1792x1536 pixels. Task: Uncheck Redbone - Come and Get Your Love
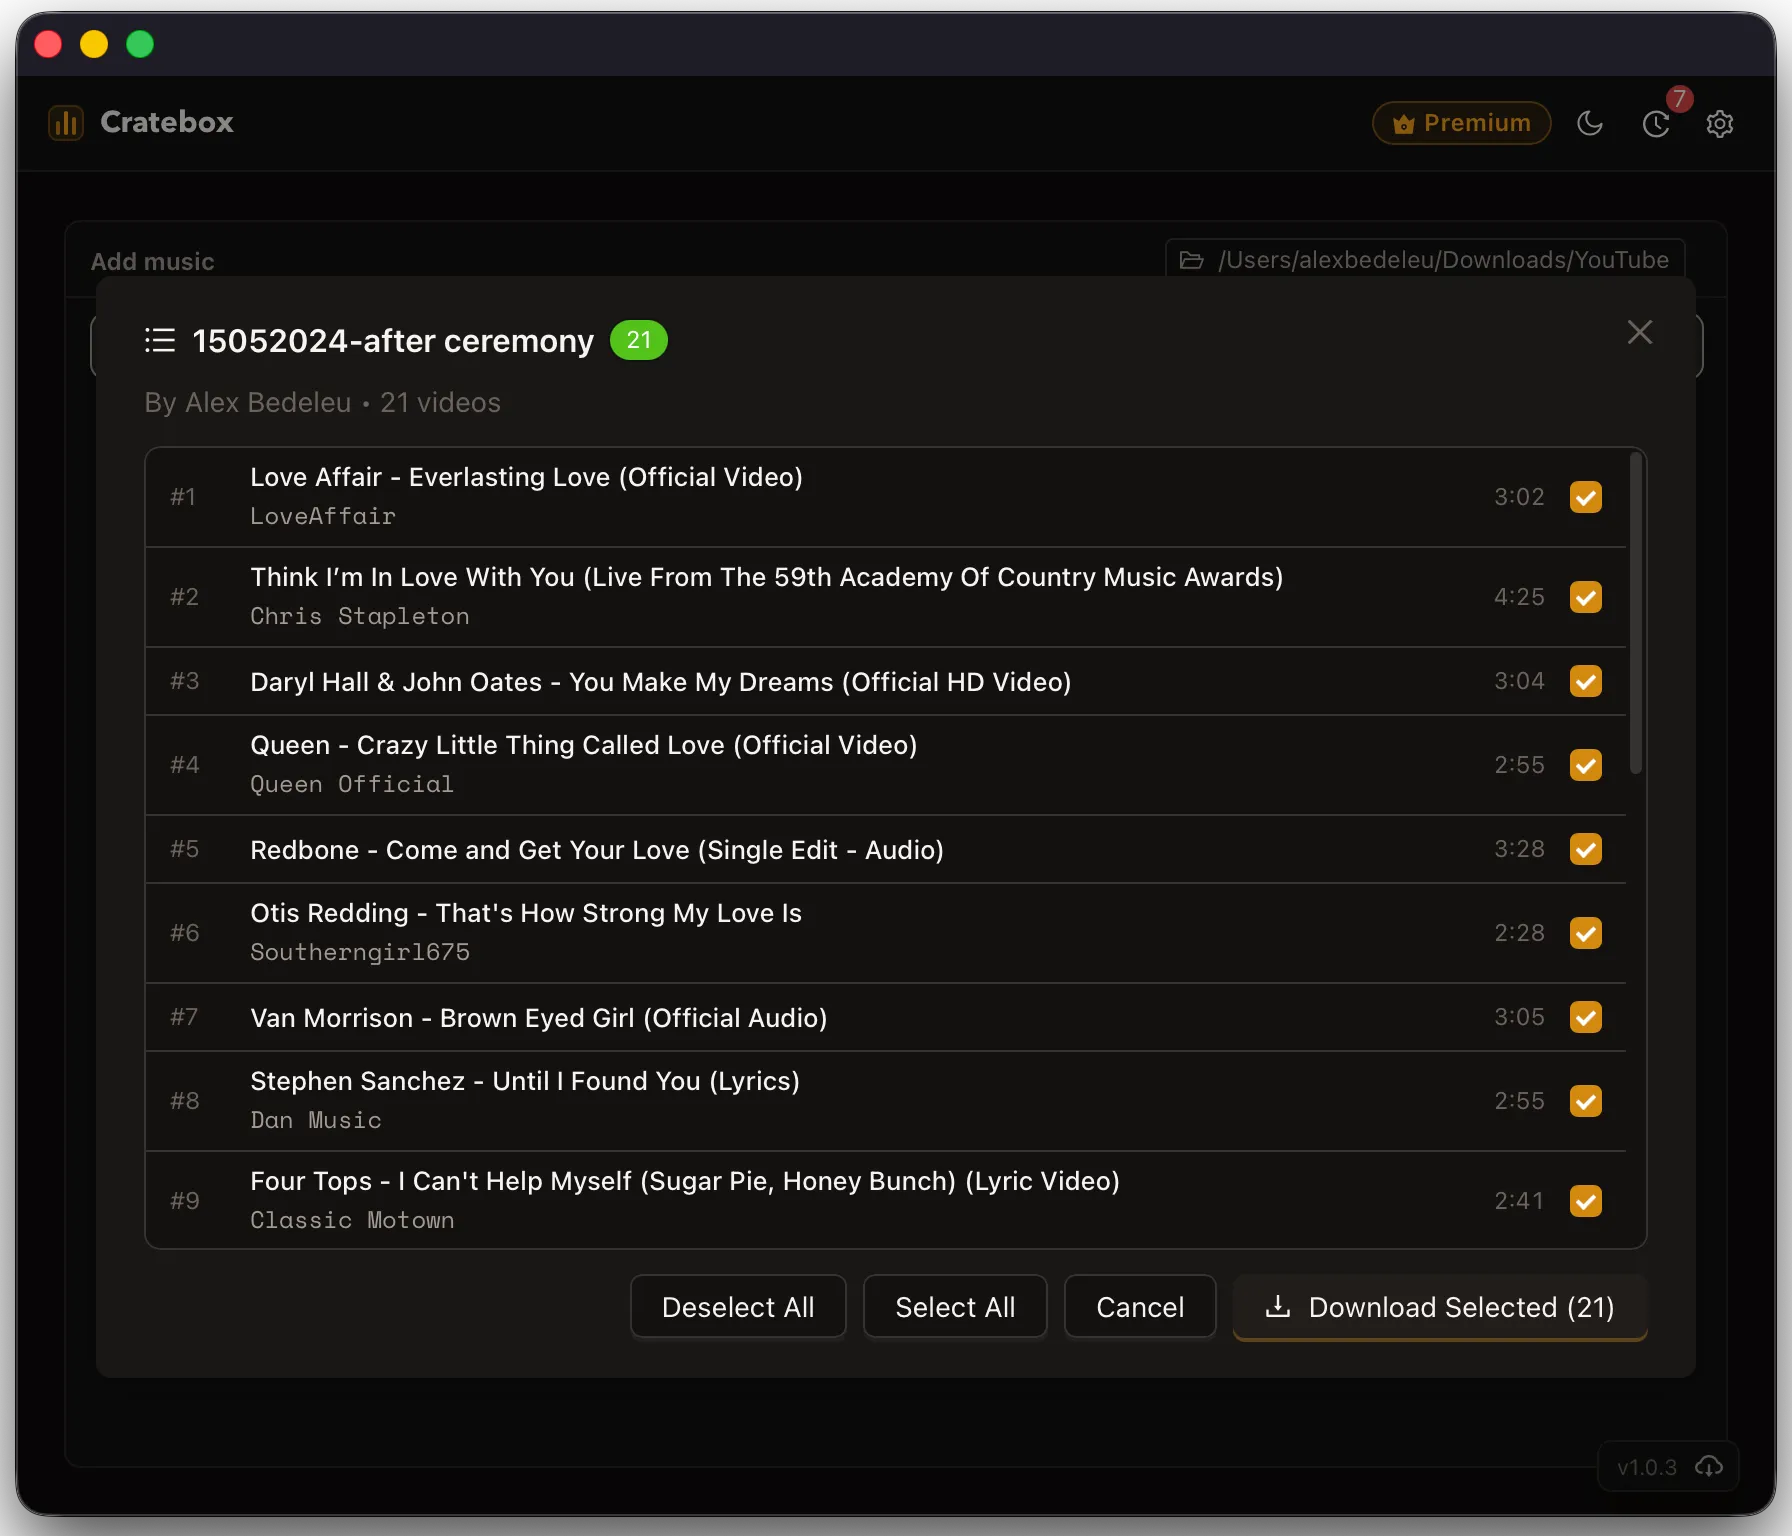pos(1586,849)
